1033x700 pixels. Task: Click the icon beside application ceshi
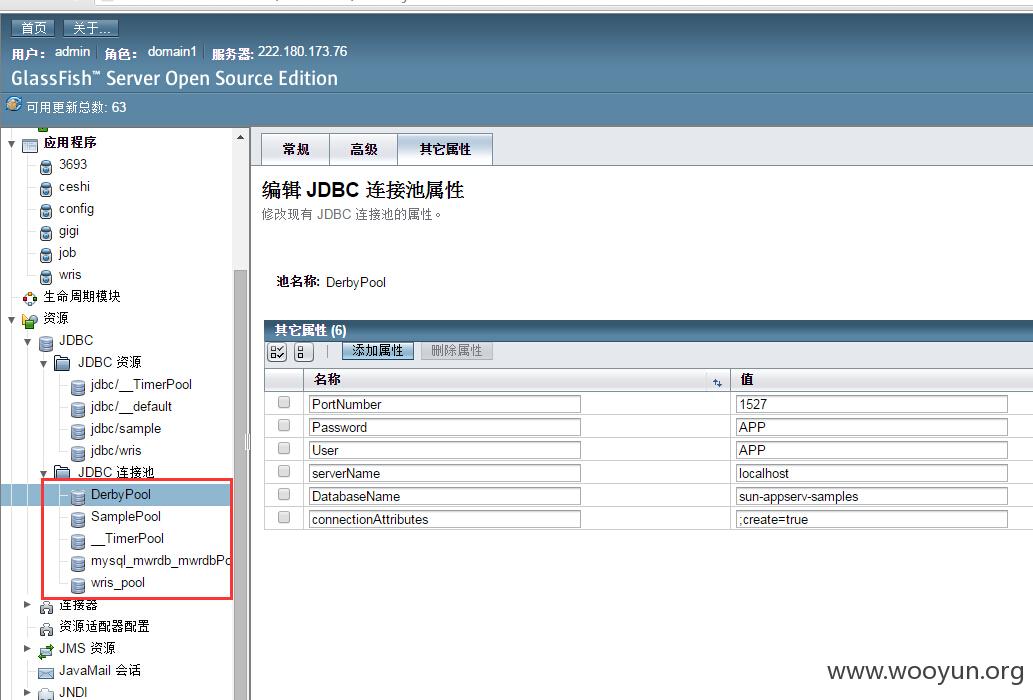tap(45, 189)
